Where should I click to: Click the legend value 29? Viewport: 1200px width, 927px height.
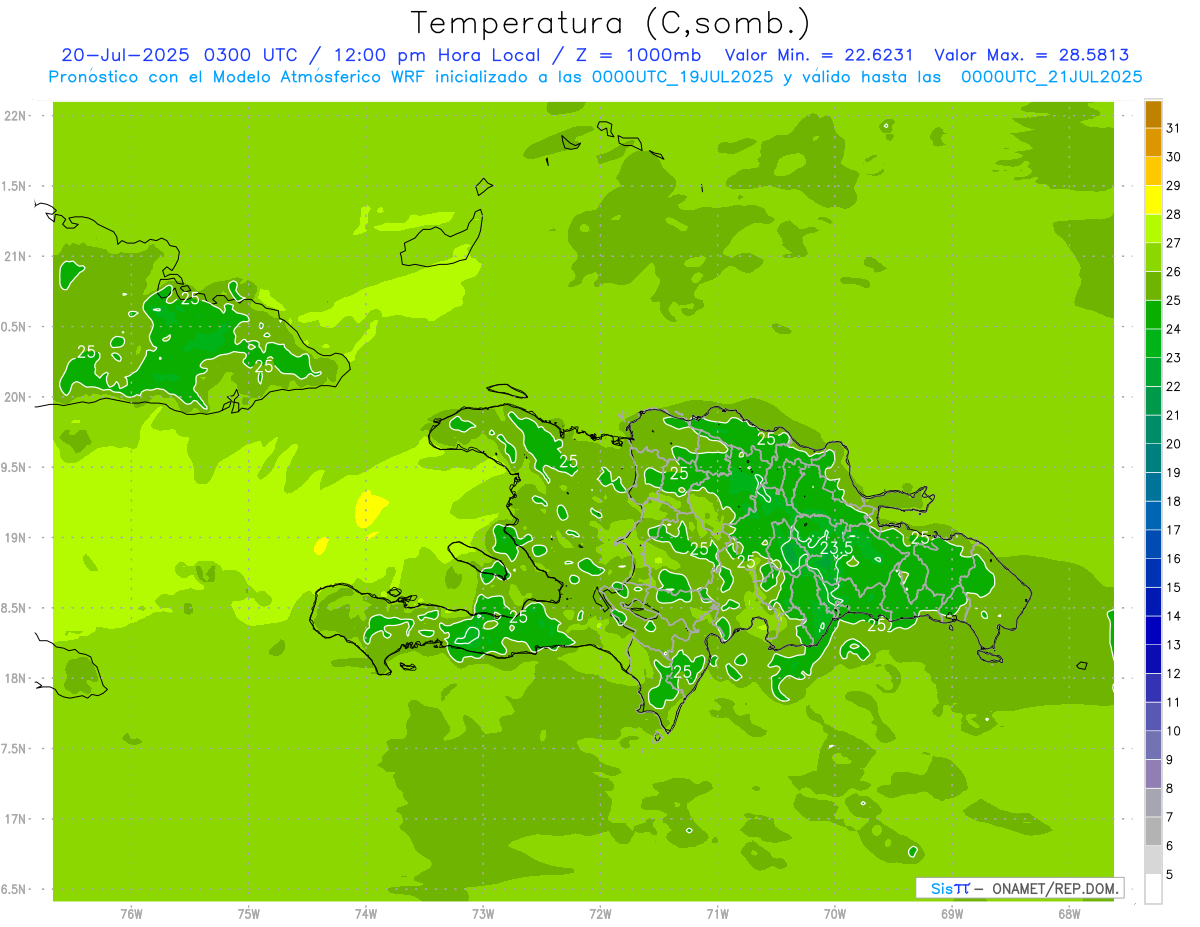[x=1173, y=185]
